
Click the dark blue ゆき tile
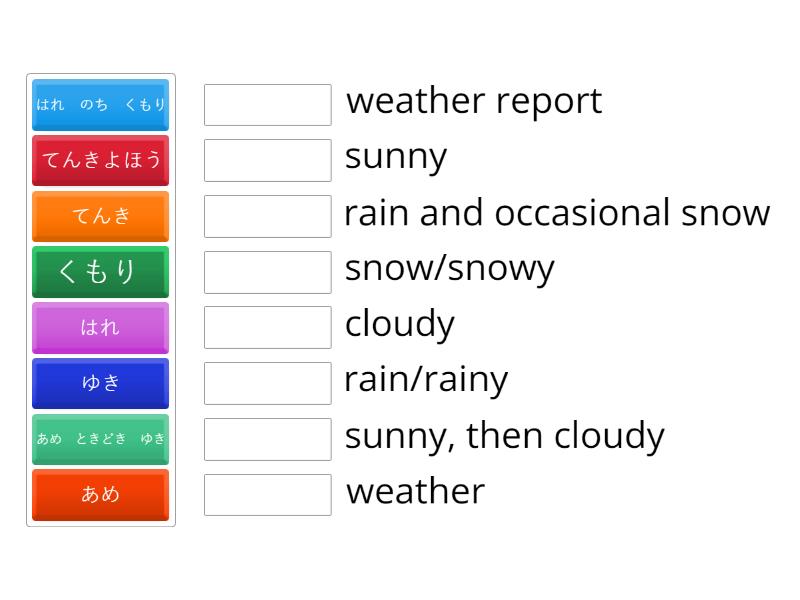coord(101,383)
